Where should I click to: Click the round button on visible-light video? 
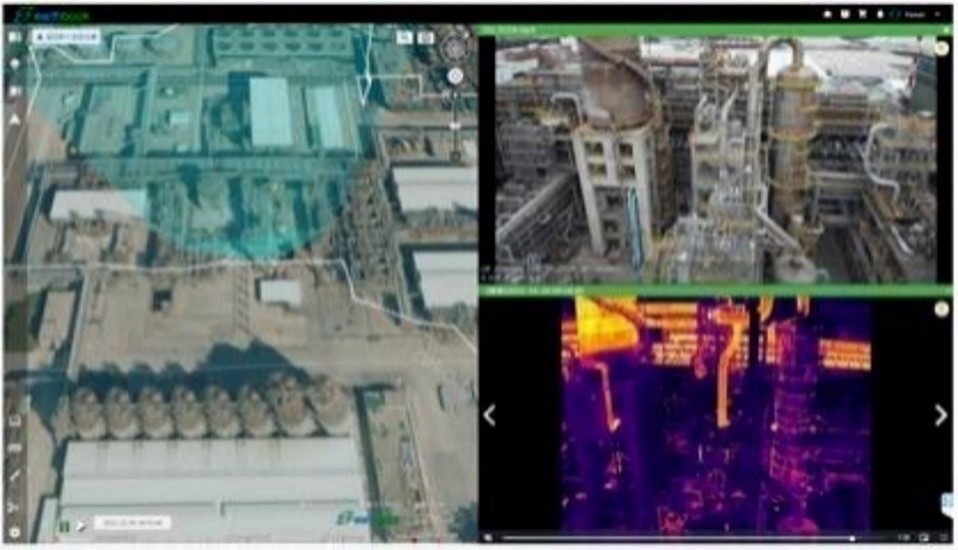tap(942, 47)
